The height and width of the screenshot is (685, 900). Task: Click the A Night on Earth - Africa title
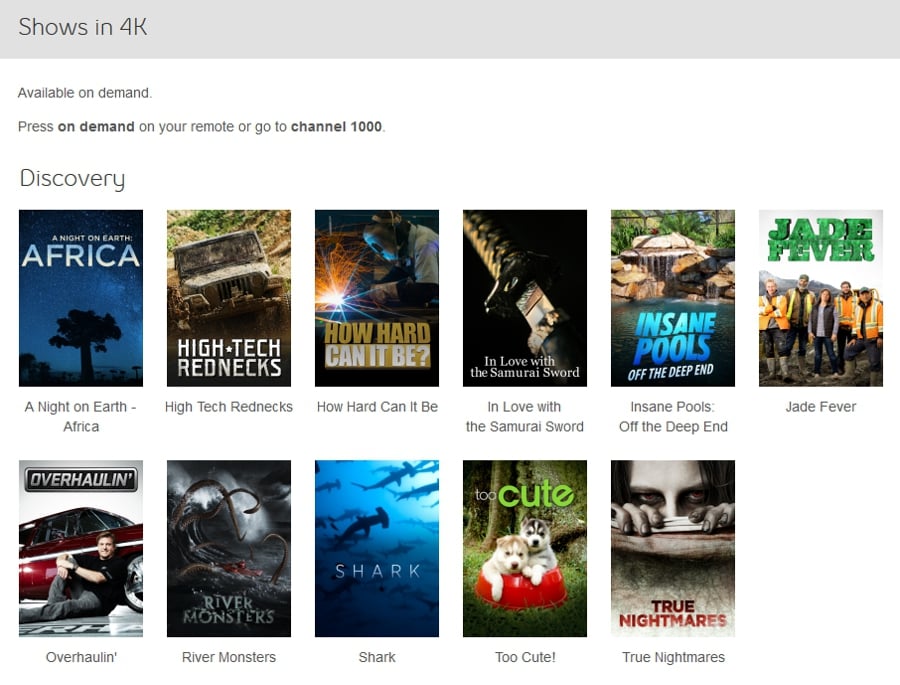(80, 416)
